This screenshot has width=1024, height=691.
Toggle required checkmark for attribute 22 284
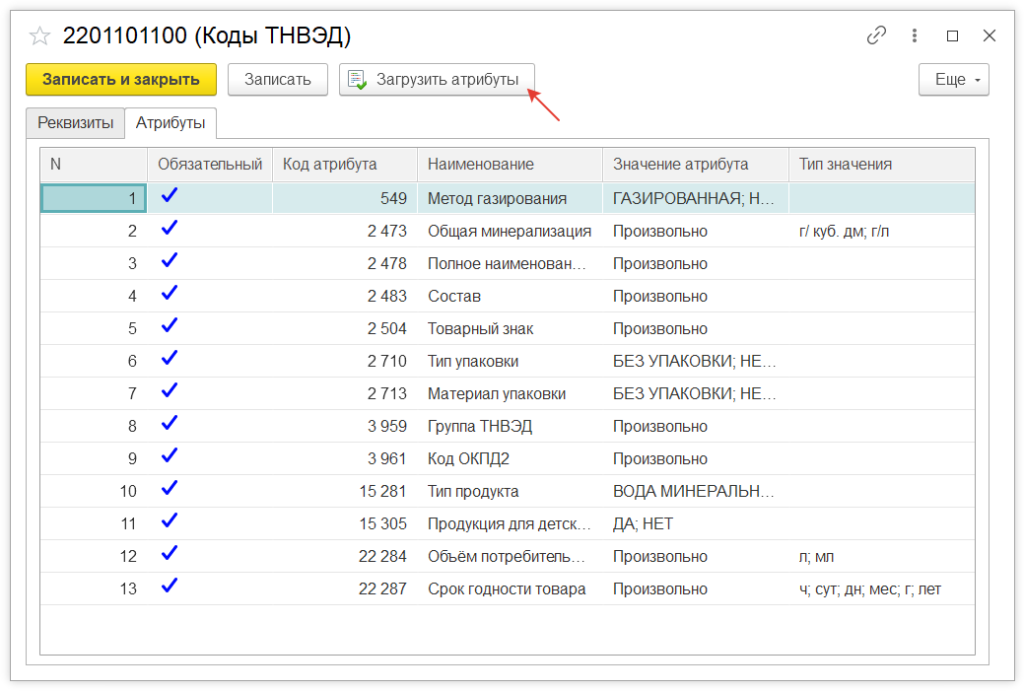(x=170, y=554)
